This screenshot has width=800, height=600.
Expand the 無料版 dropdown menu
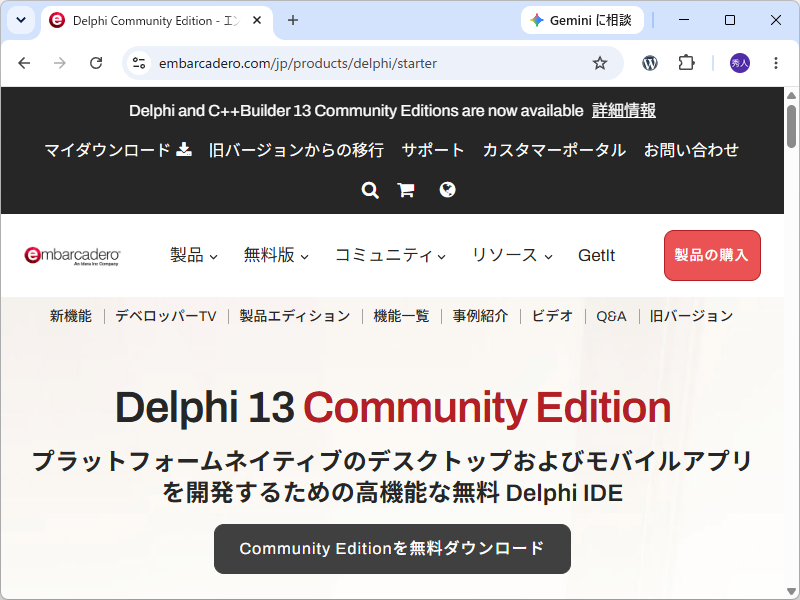tap(276, 255)
